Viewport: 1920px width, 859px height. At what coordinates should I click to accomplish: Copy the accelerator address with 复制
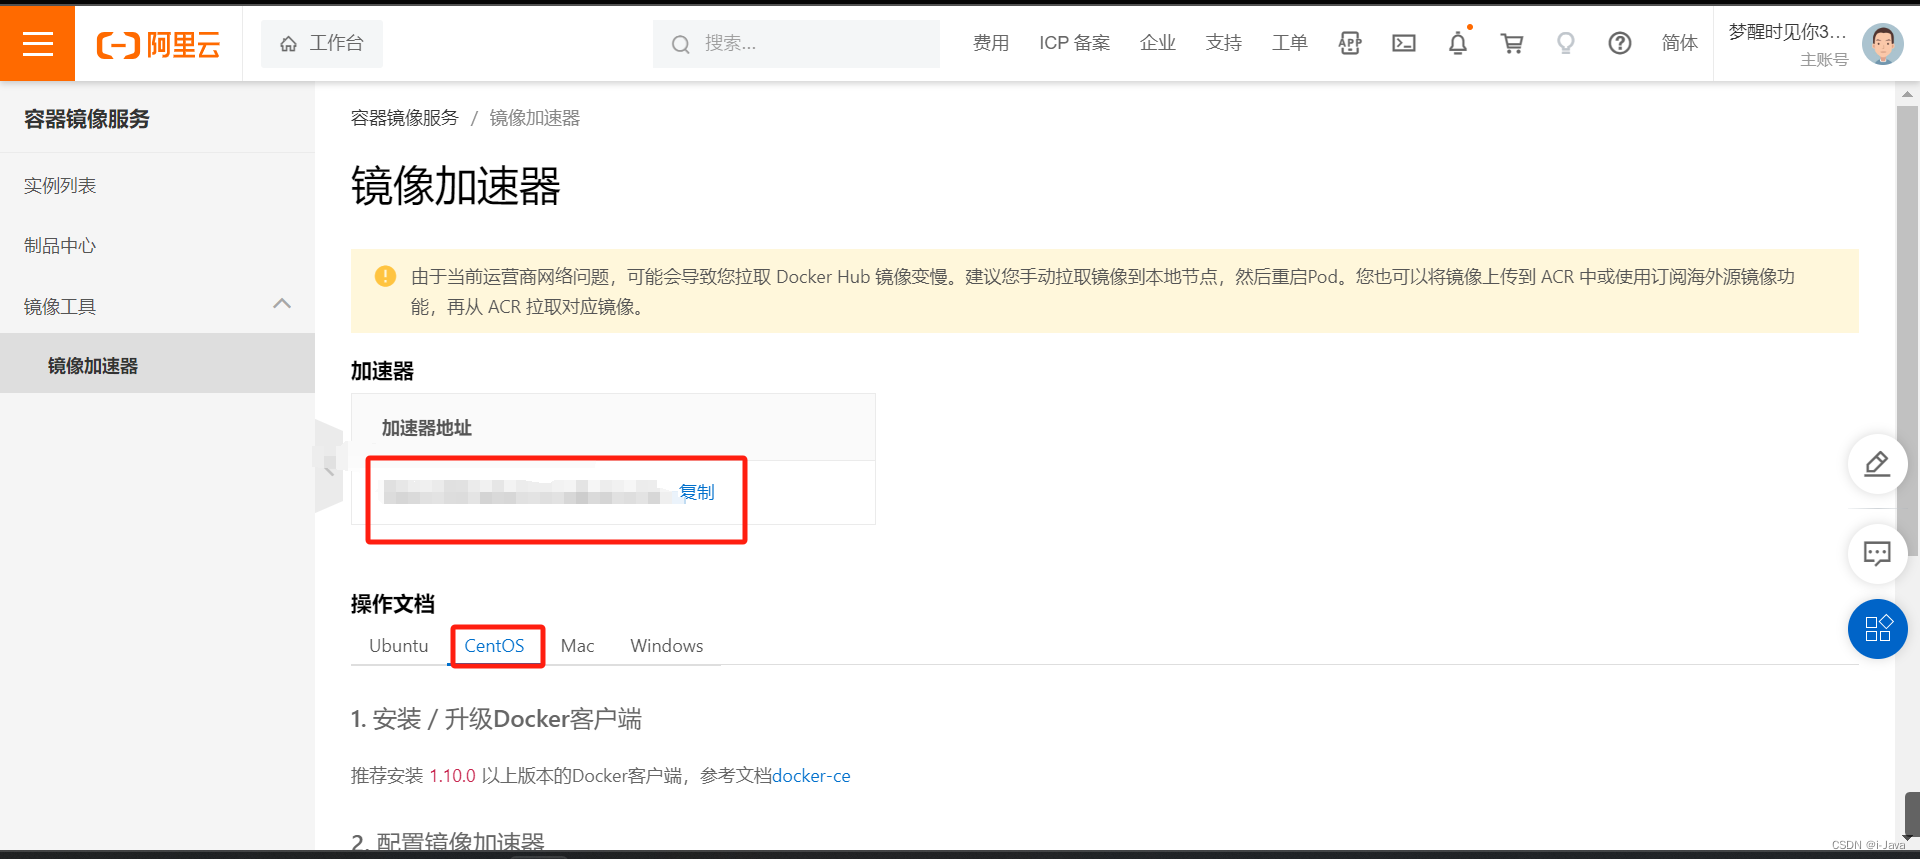[x=697, y=492]
